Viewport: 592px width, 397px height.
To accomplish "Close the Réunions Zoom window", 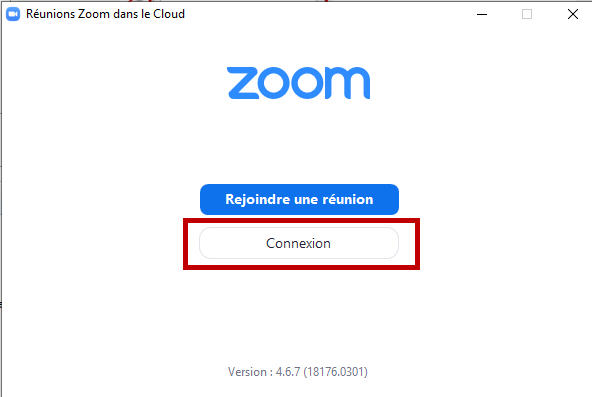I will pyautogui.click(x=573, y=14).
